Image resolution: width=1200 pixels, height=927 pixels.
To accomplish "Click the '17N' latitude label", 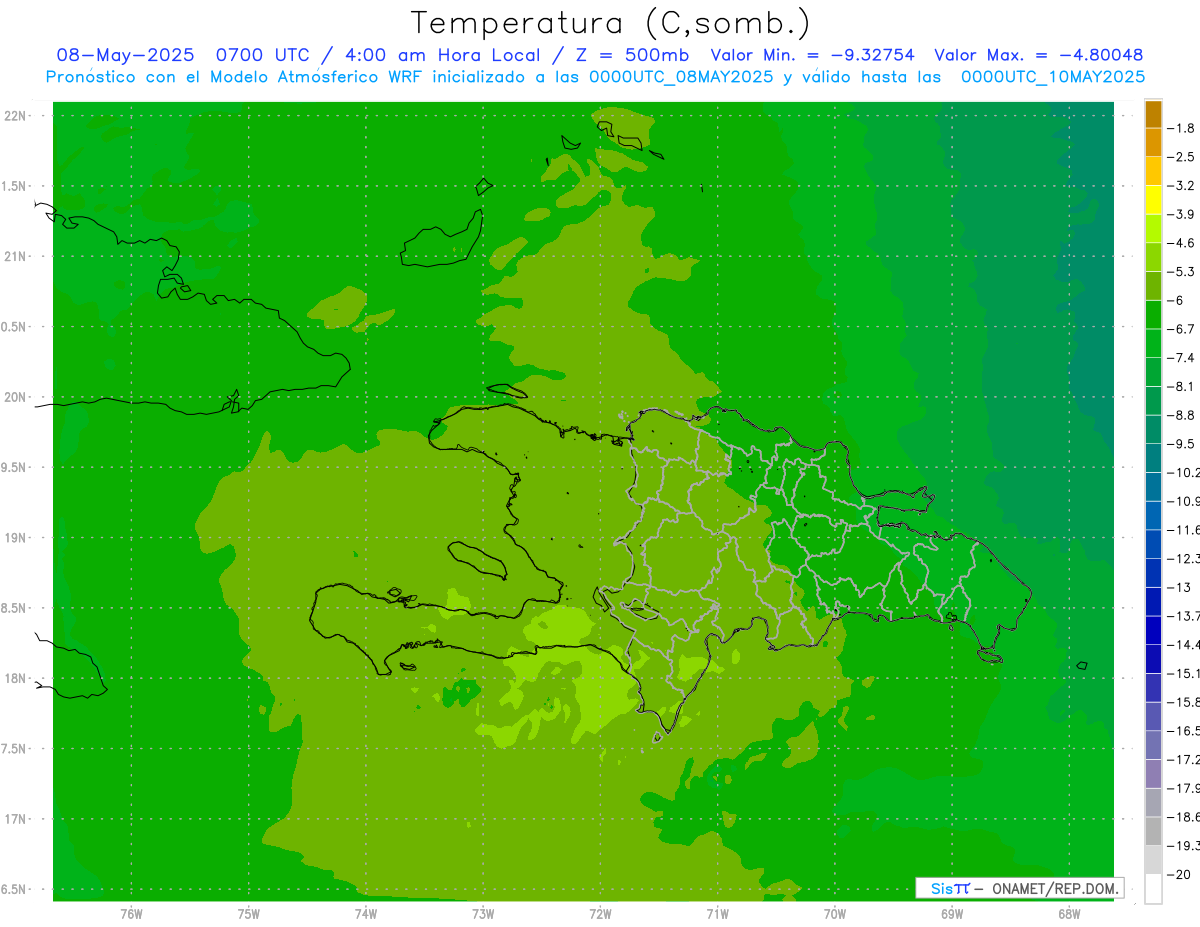I will [15, 819].
